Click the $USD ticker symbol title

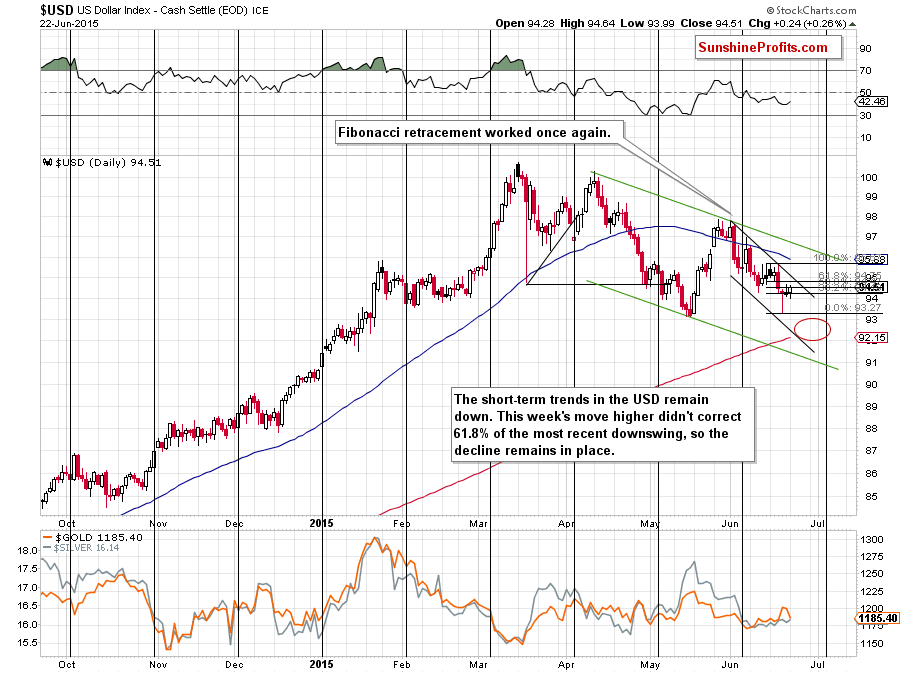(55, 10)
